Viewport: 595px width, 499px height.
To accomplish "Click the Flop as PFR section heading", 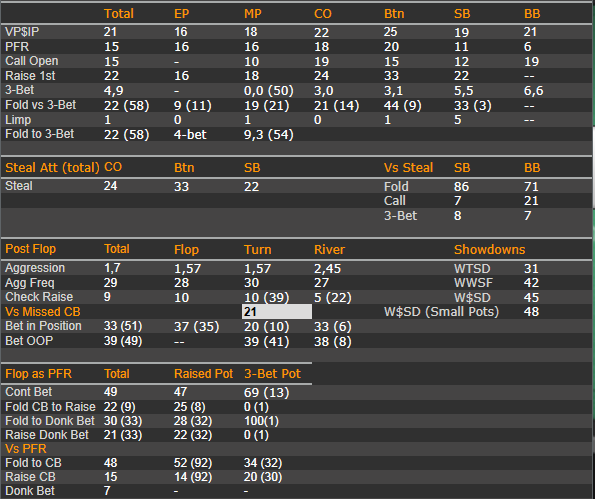I will 38,374.
